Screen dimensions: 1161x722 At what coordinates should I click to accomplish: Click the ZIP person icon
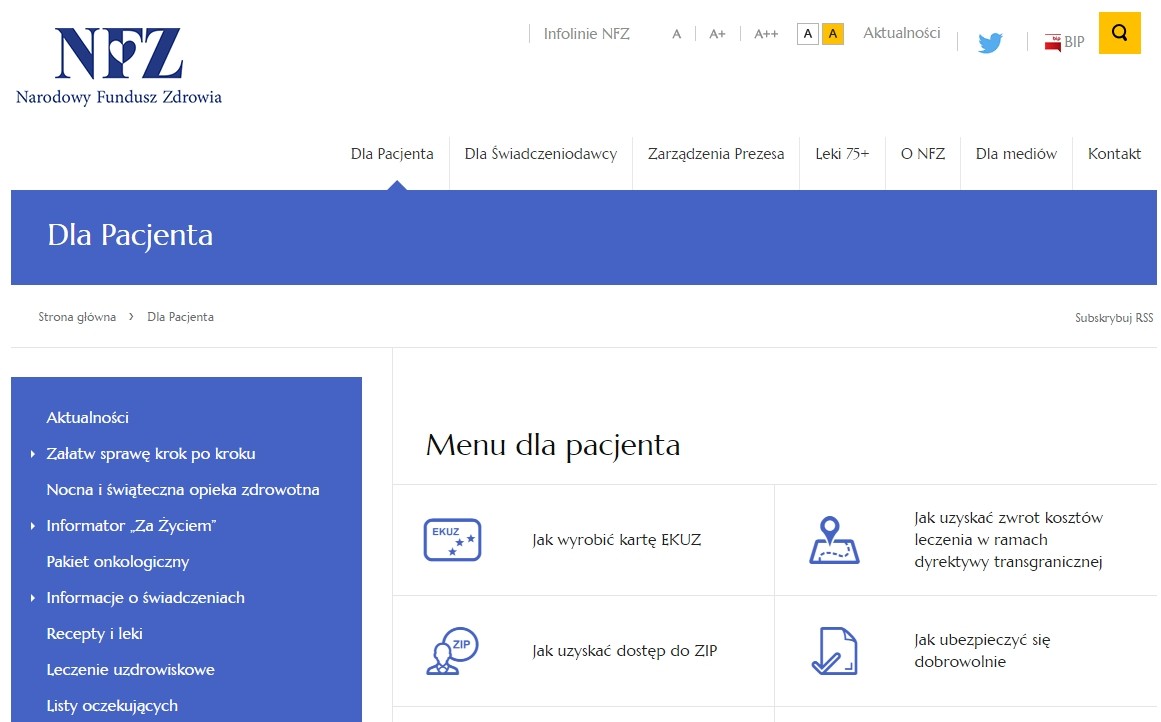coord(452,651)
